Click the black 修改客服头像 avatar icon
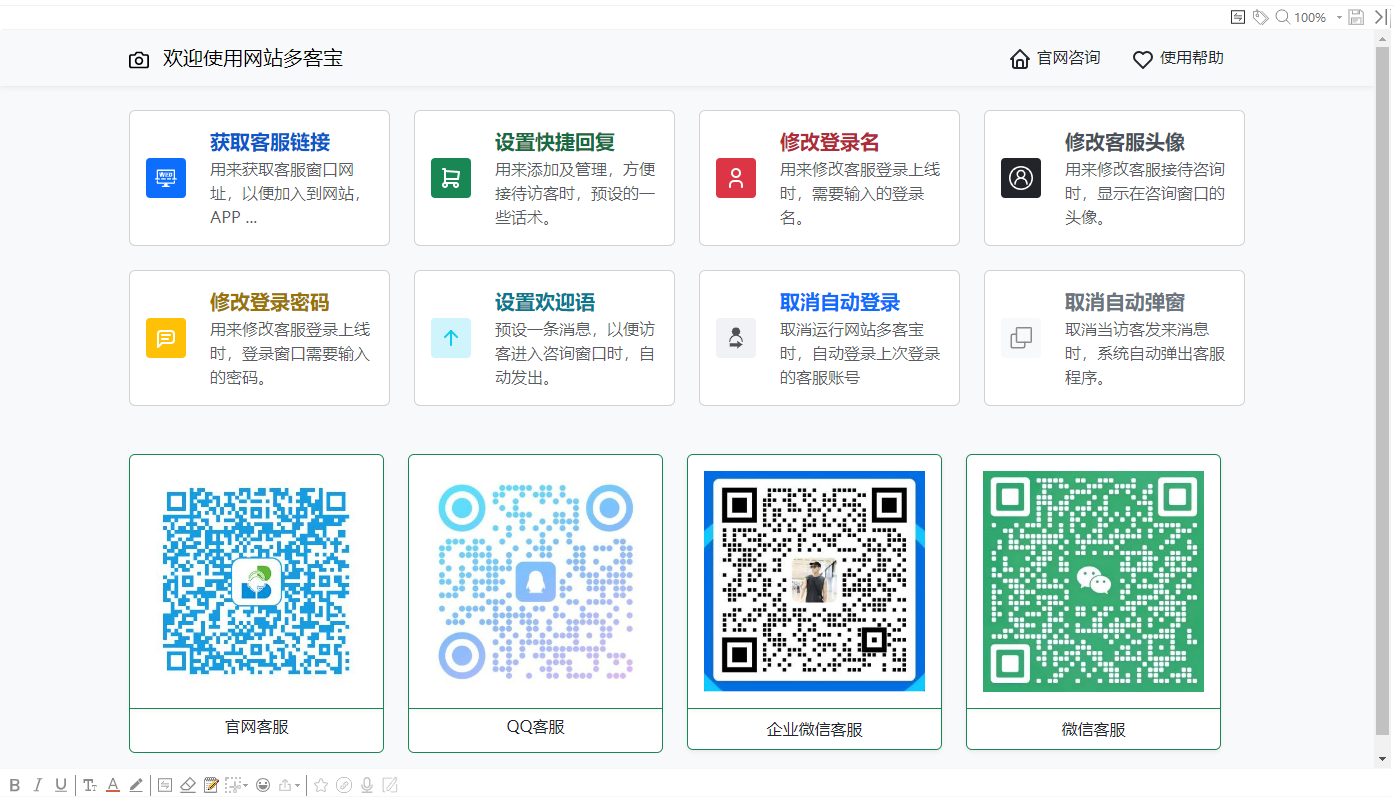This screenshot has height=803, width=1394. [1021, 178]
